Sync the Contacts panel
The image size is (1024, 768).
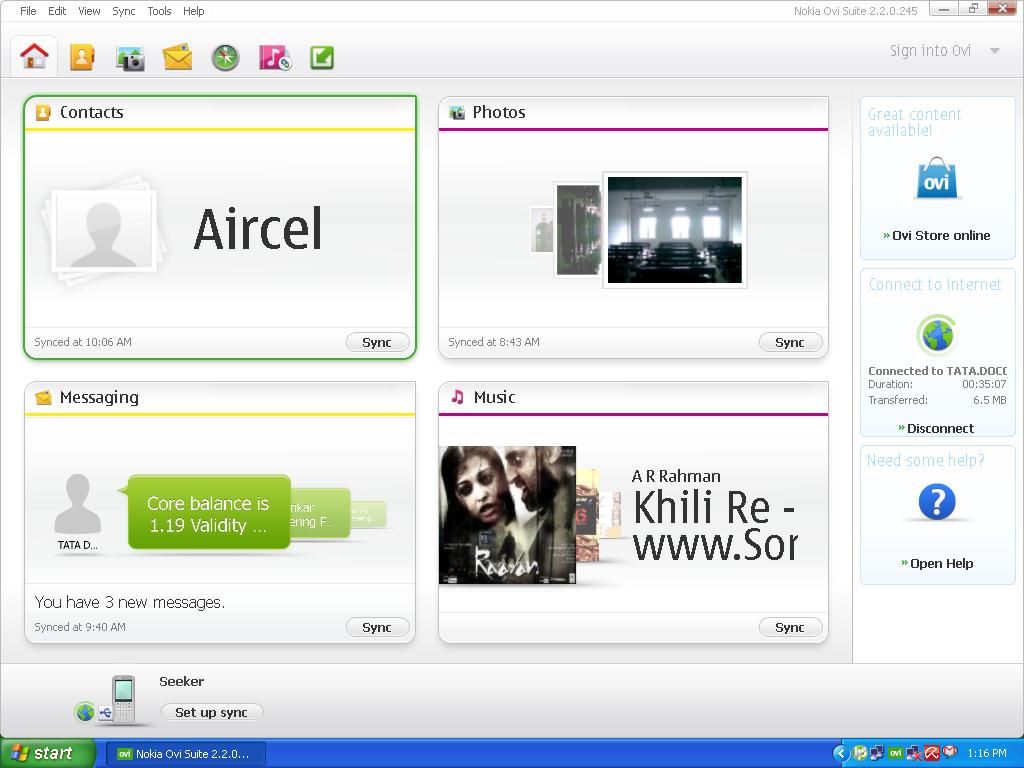377,342
